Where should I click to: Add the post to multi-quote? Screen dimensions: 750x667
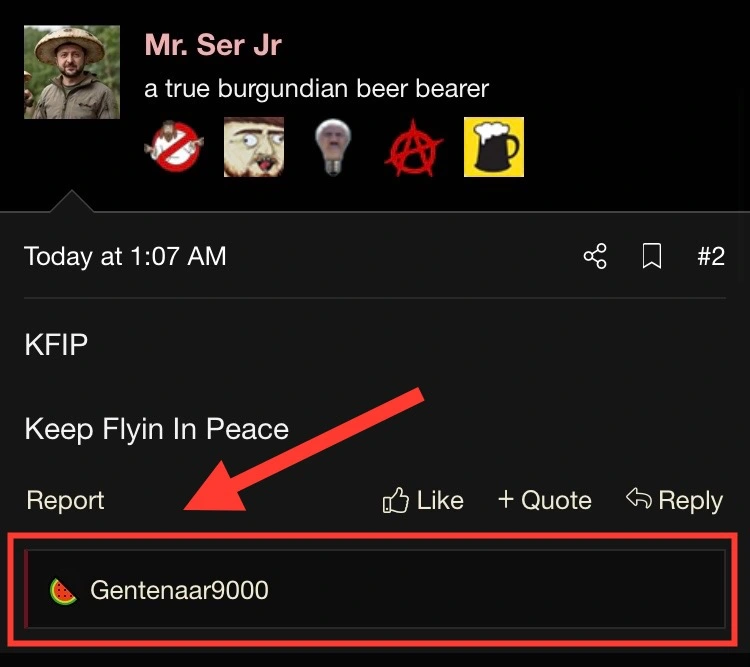click(544, 500)
